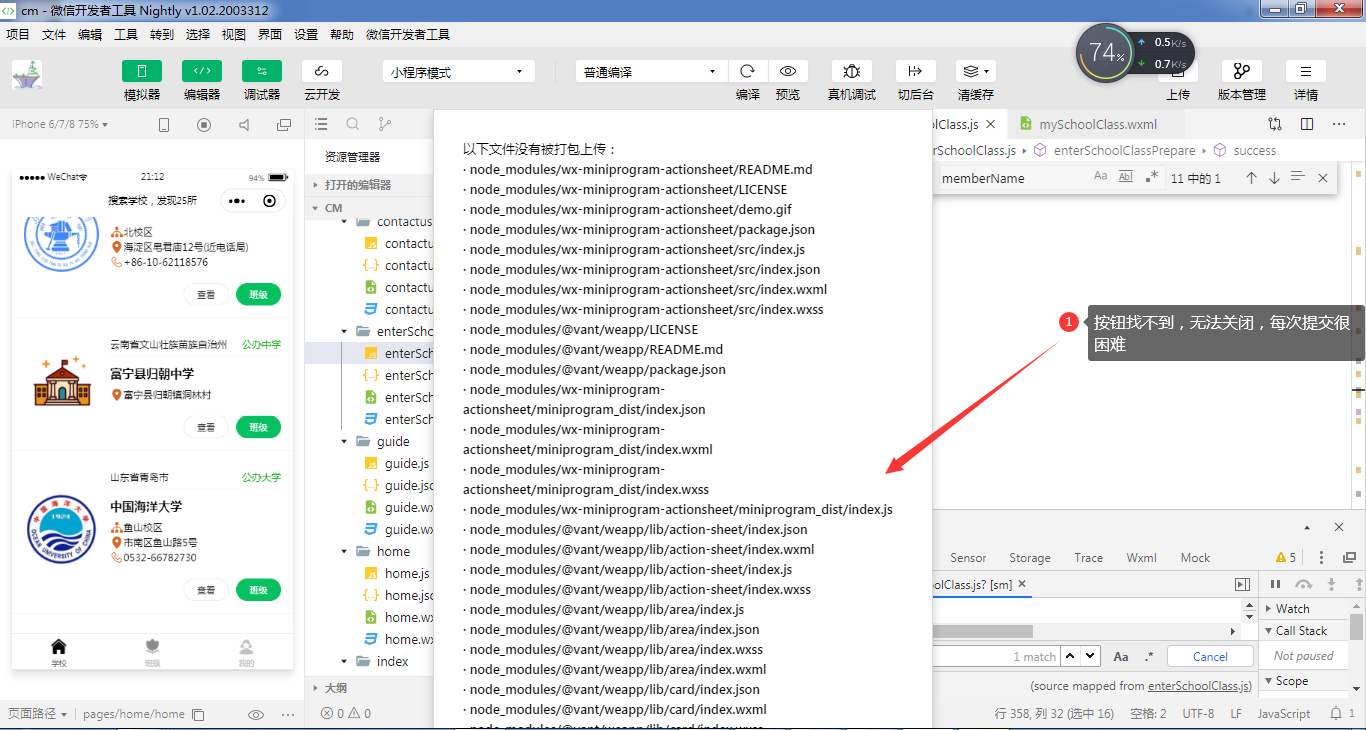Open the 微信开发者工具 menu
This screenshot has width=1366, height=730.
(x=408, y=34)
